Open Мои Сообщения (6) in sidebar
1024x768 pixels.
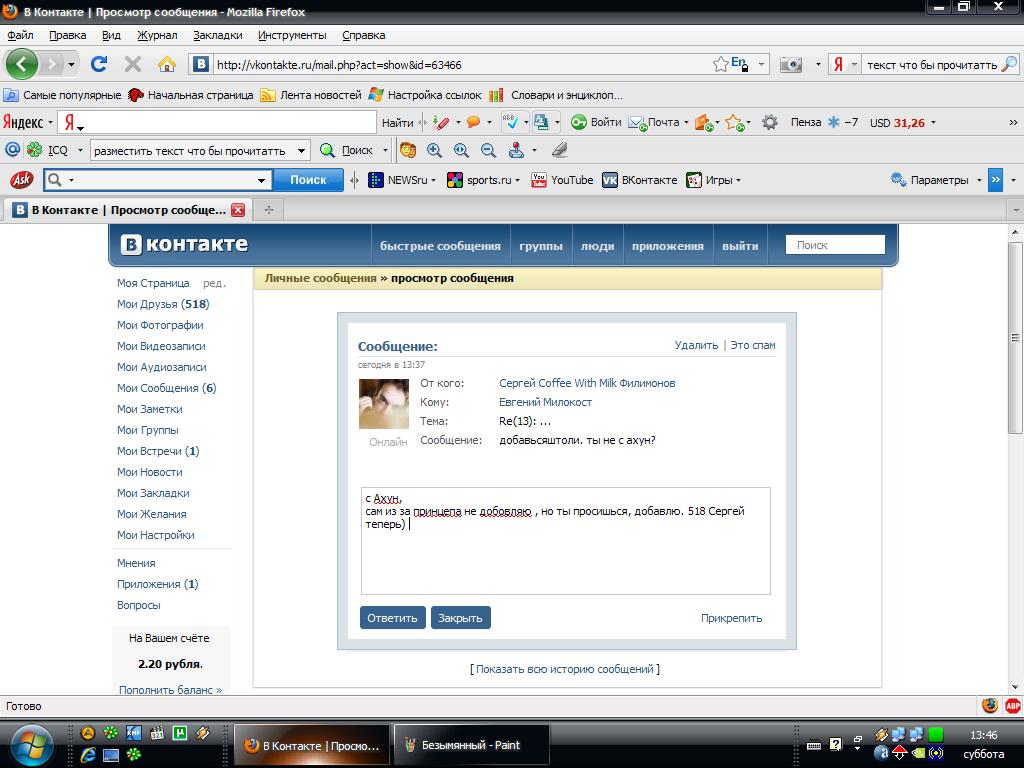pyautogui.click(x=167, y=388)
